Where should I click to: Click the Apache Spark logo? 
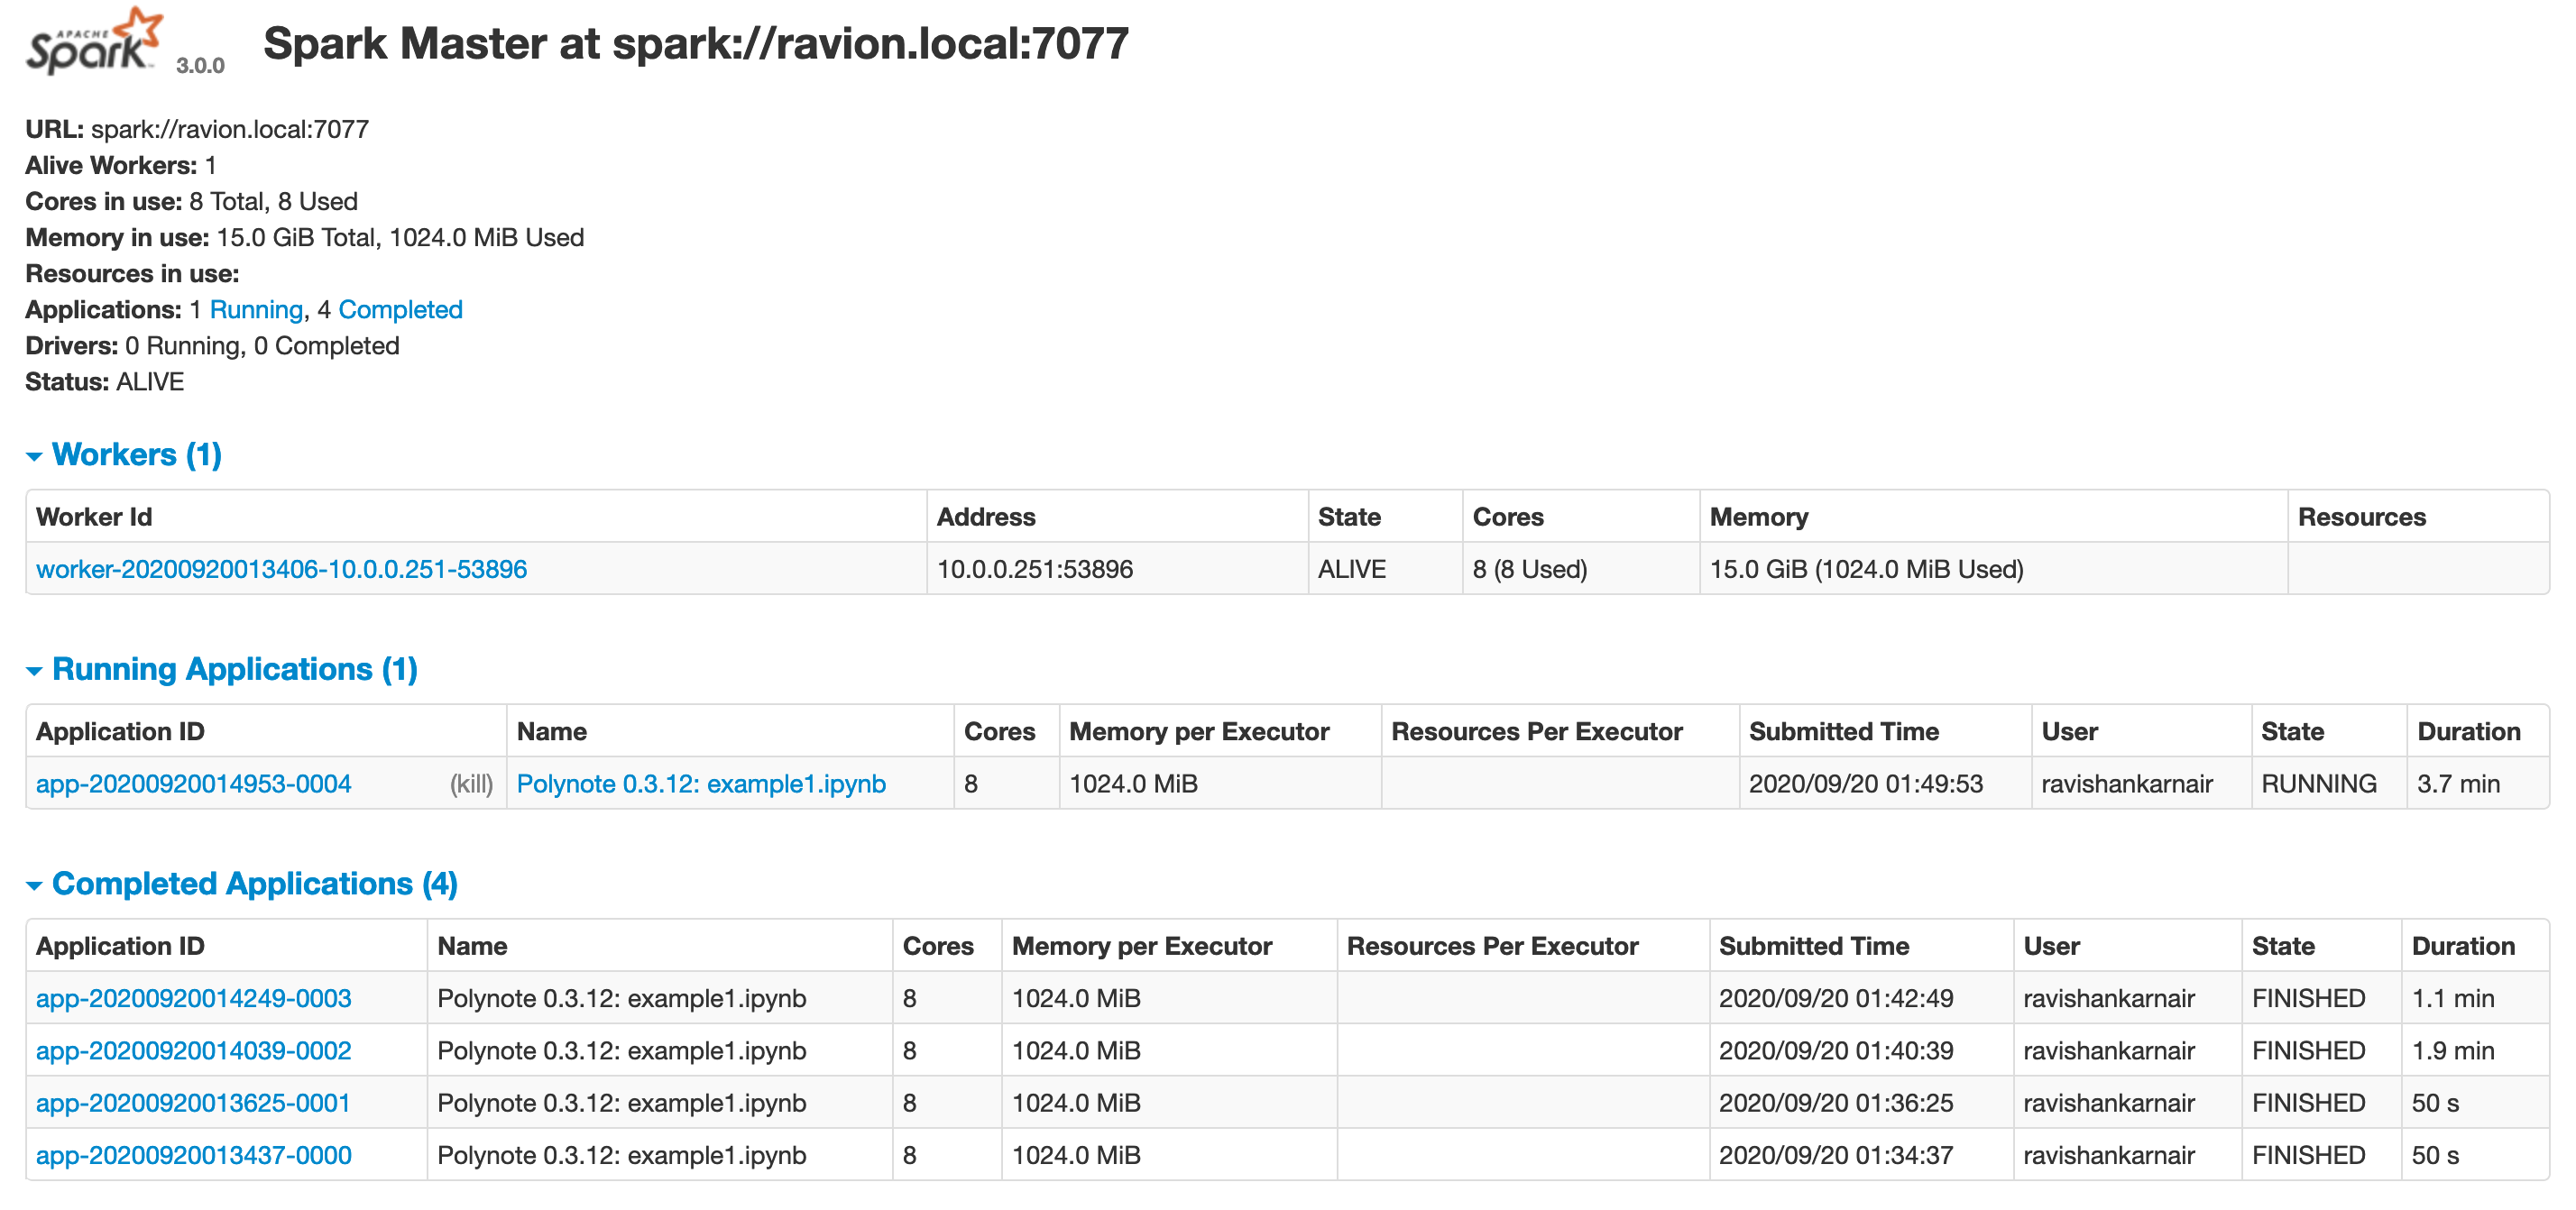click(x=93, y=41)
